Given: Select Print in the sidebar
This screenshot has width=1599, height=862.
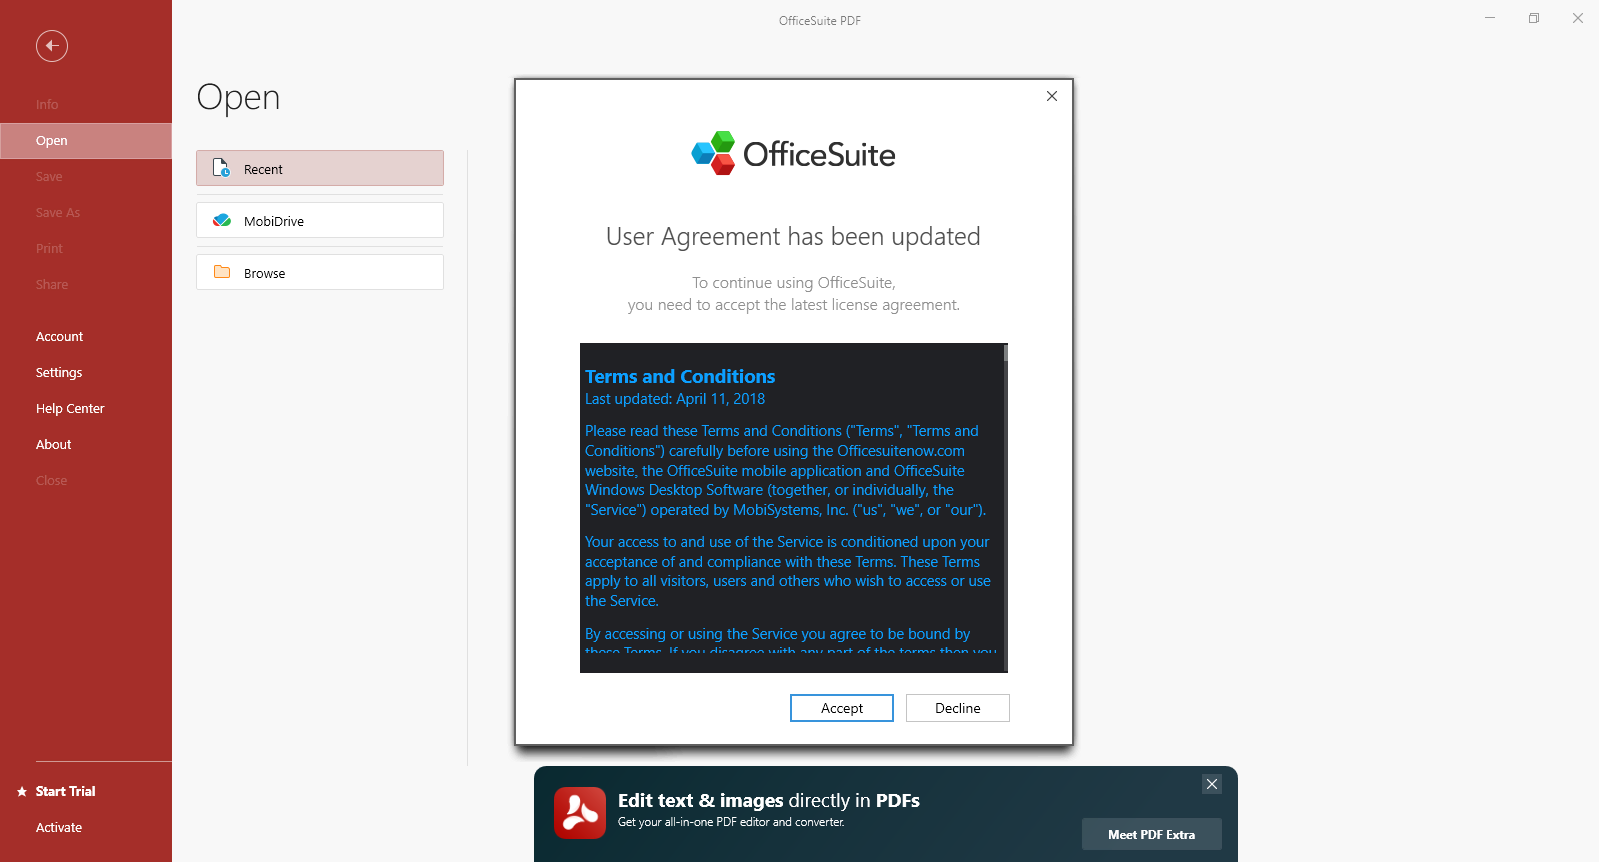Looking at the screenshot, I should 86,249.
